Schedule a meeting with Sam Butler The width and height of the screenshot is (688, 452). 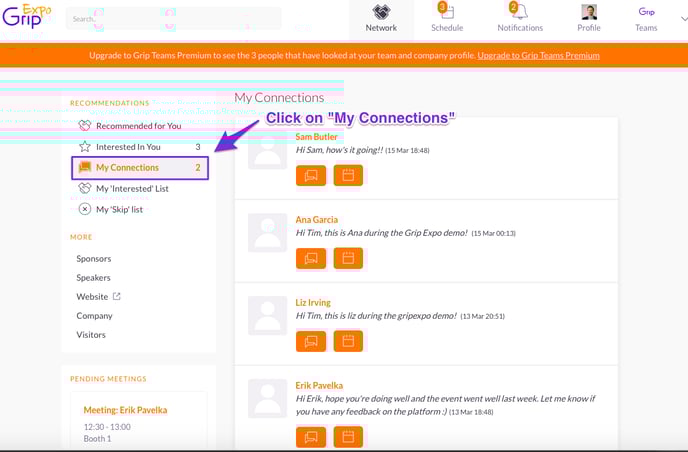[348, 176]
